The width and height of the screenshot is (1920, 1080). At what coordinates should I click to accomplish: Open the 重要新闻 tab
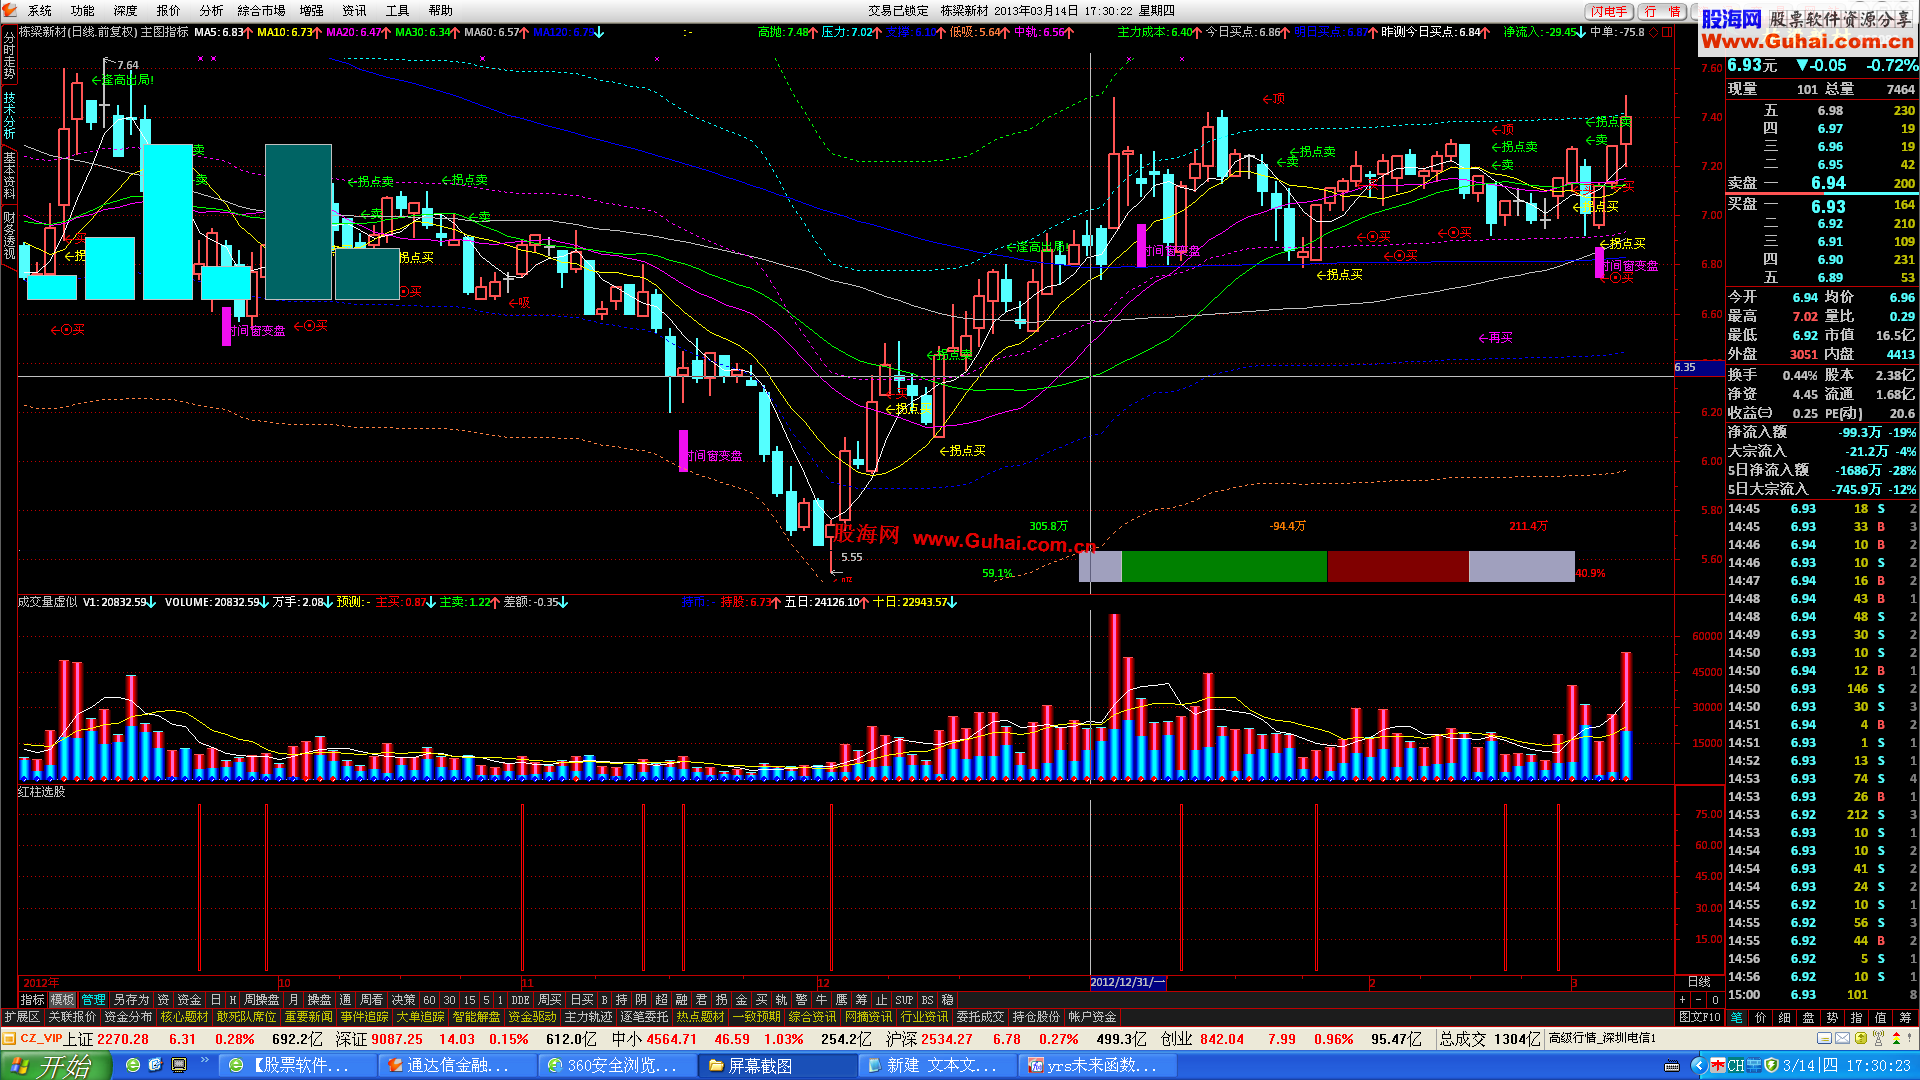pos(308,1017)
